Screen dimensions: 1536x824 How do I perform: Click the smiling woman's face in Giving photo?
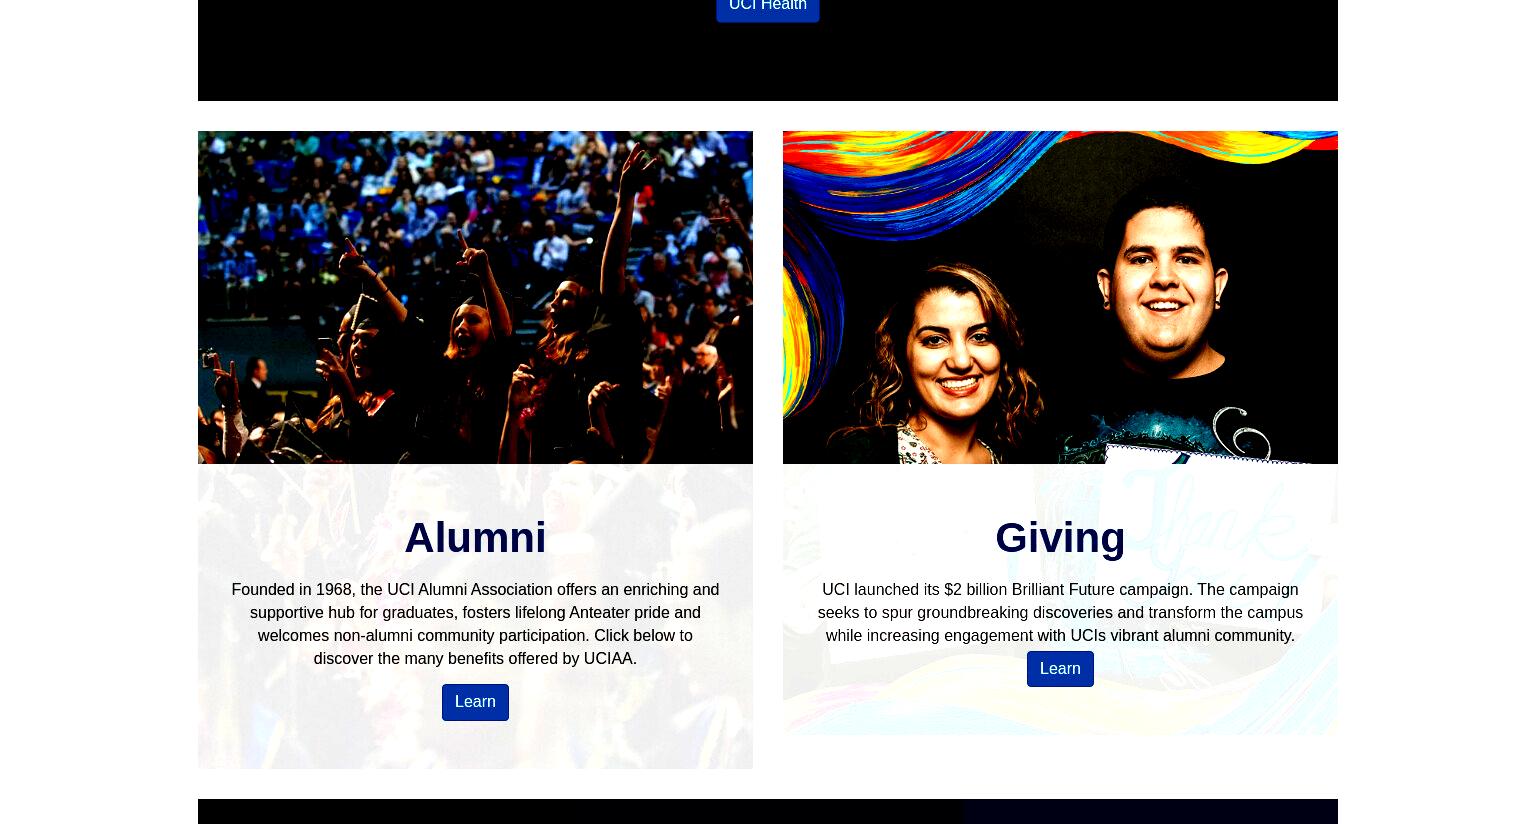957,355
